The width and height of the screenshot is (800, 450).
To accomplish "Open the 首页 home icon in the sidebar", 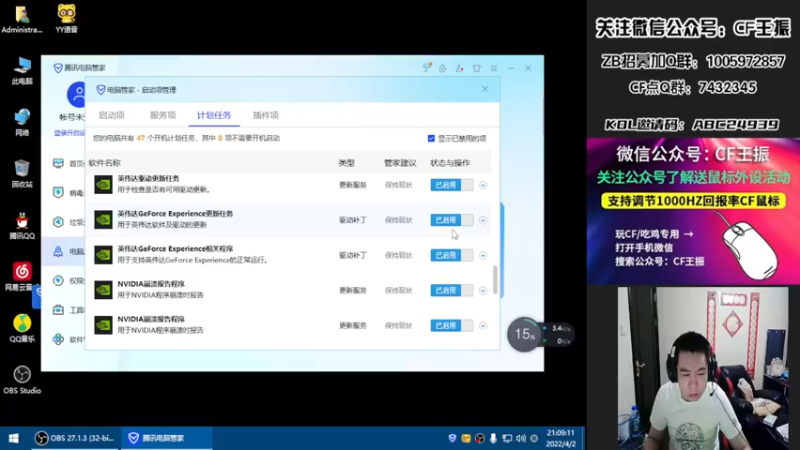I will [58, 163].
